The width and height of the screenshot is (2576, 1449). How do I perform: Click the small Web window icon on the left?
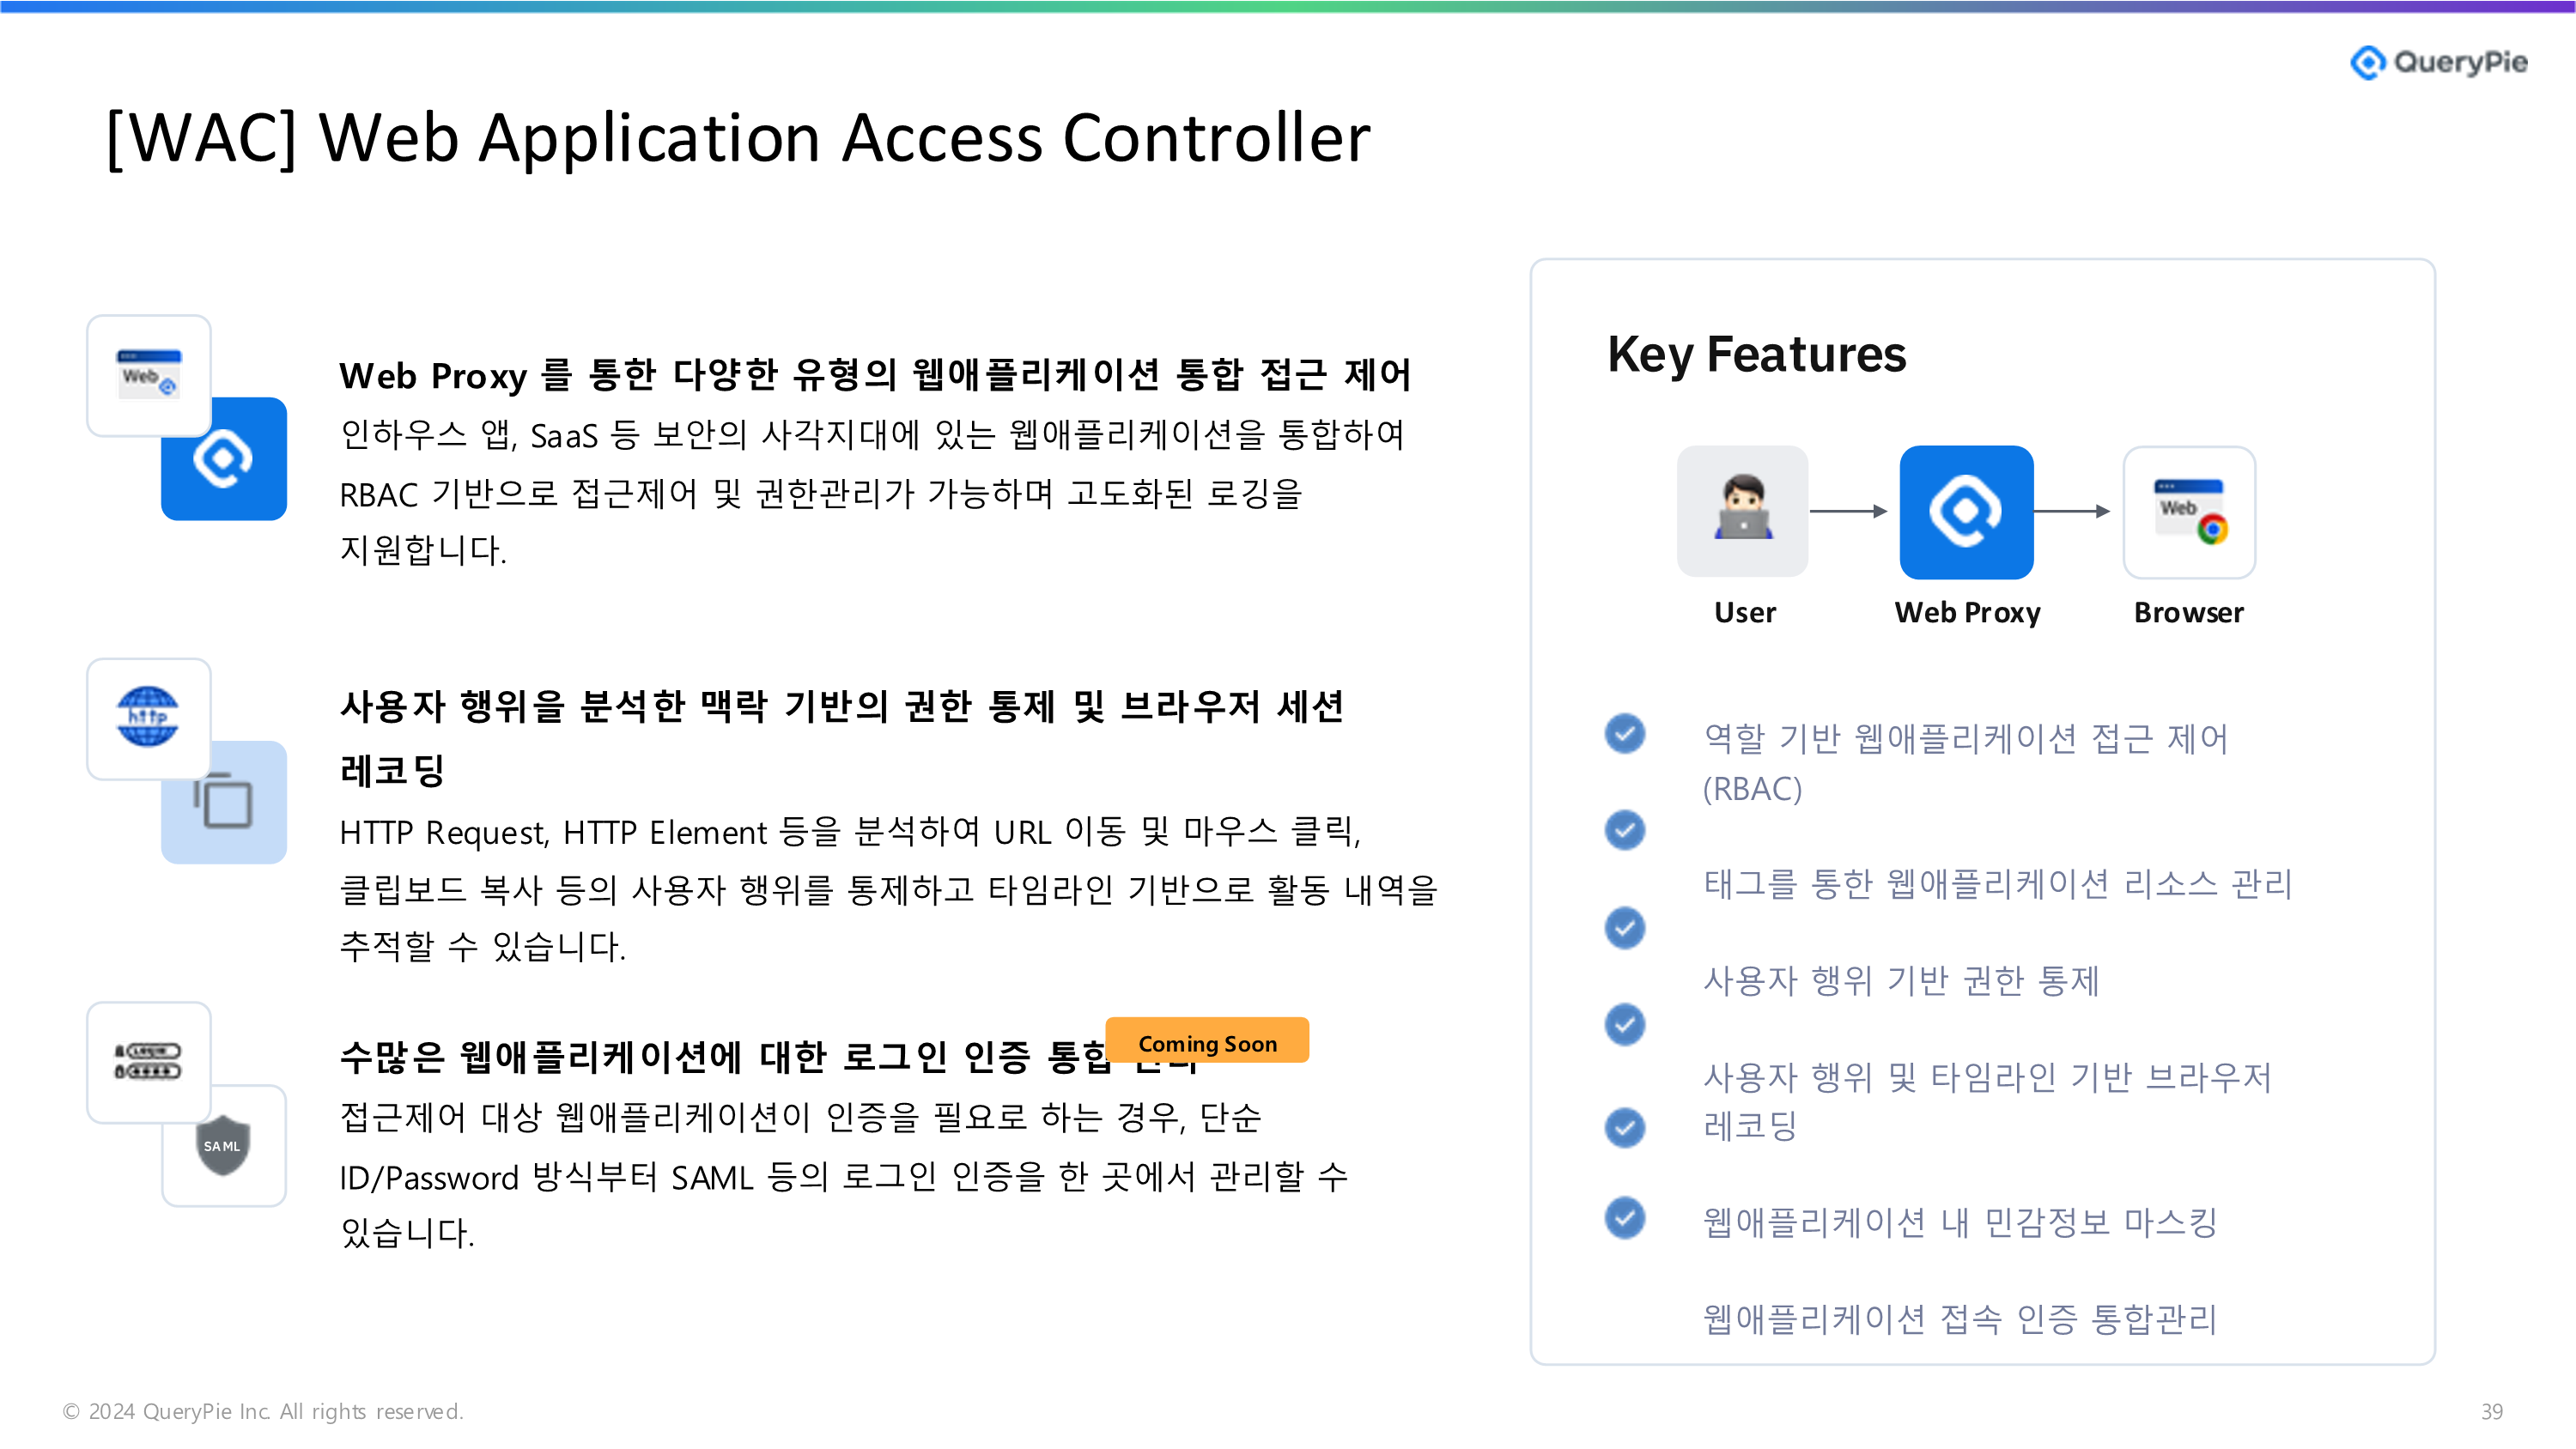point(148,375)
